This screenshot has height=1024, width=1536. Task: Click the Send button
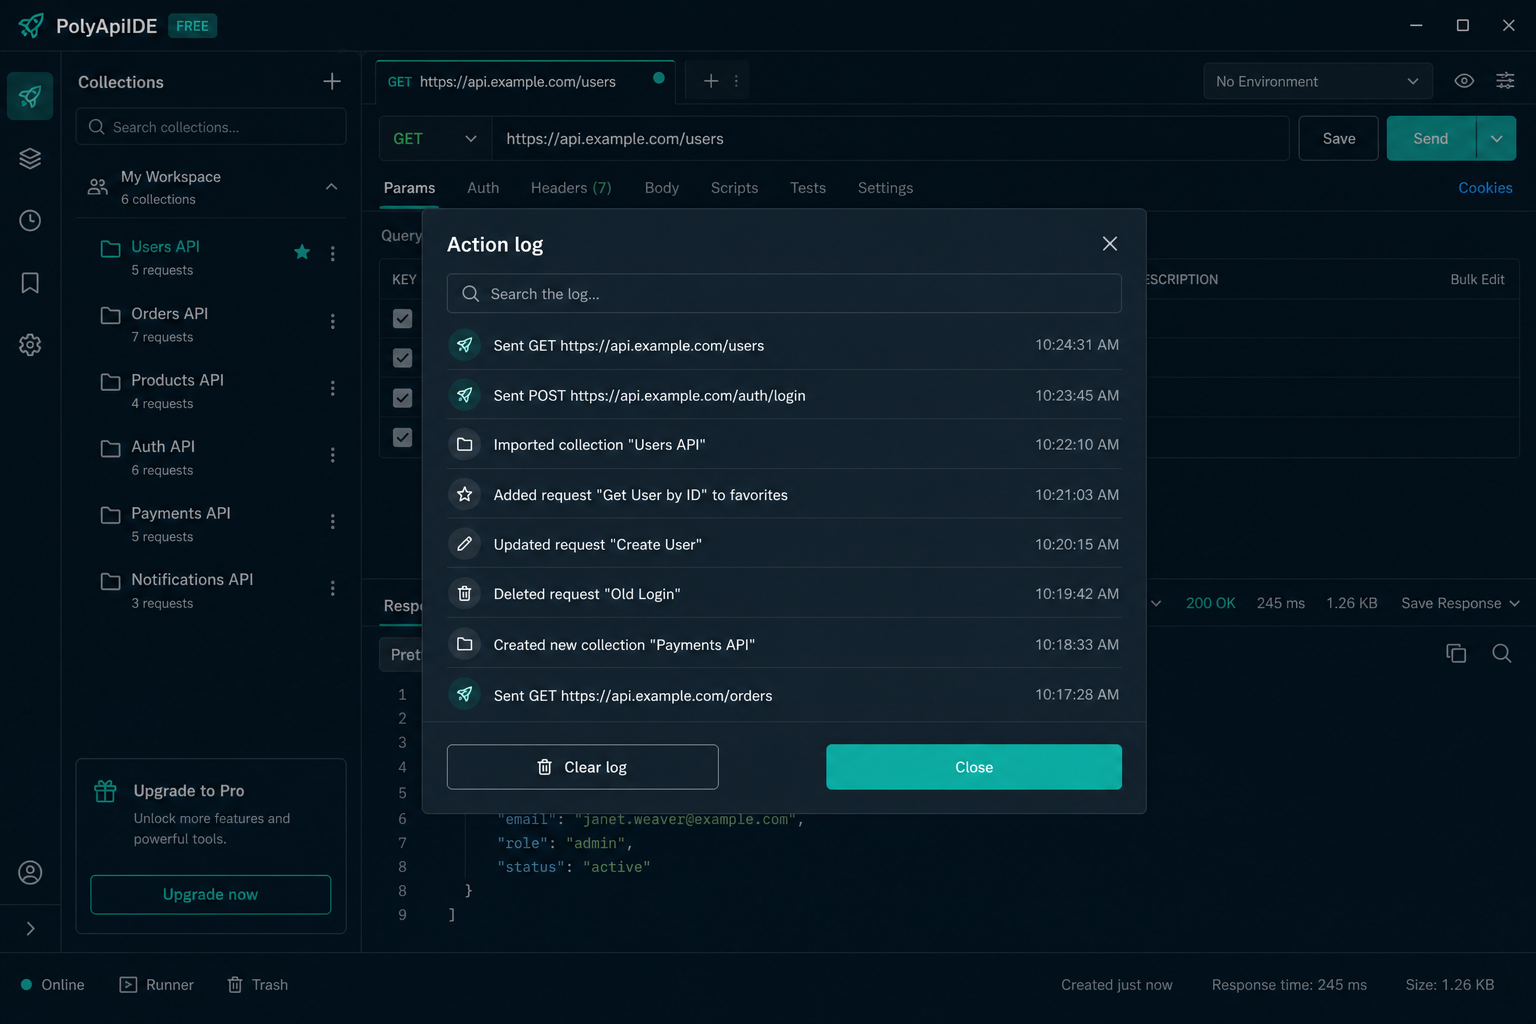(x=1430, y=139)
